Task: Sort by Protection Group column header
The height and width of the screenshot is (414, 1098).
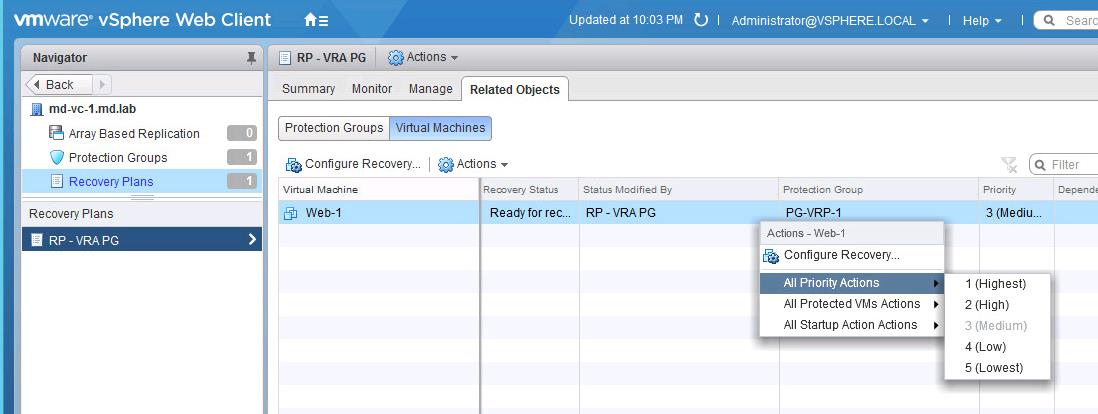Action: pyautogui.click(x=879, y=190)
